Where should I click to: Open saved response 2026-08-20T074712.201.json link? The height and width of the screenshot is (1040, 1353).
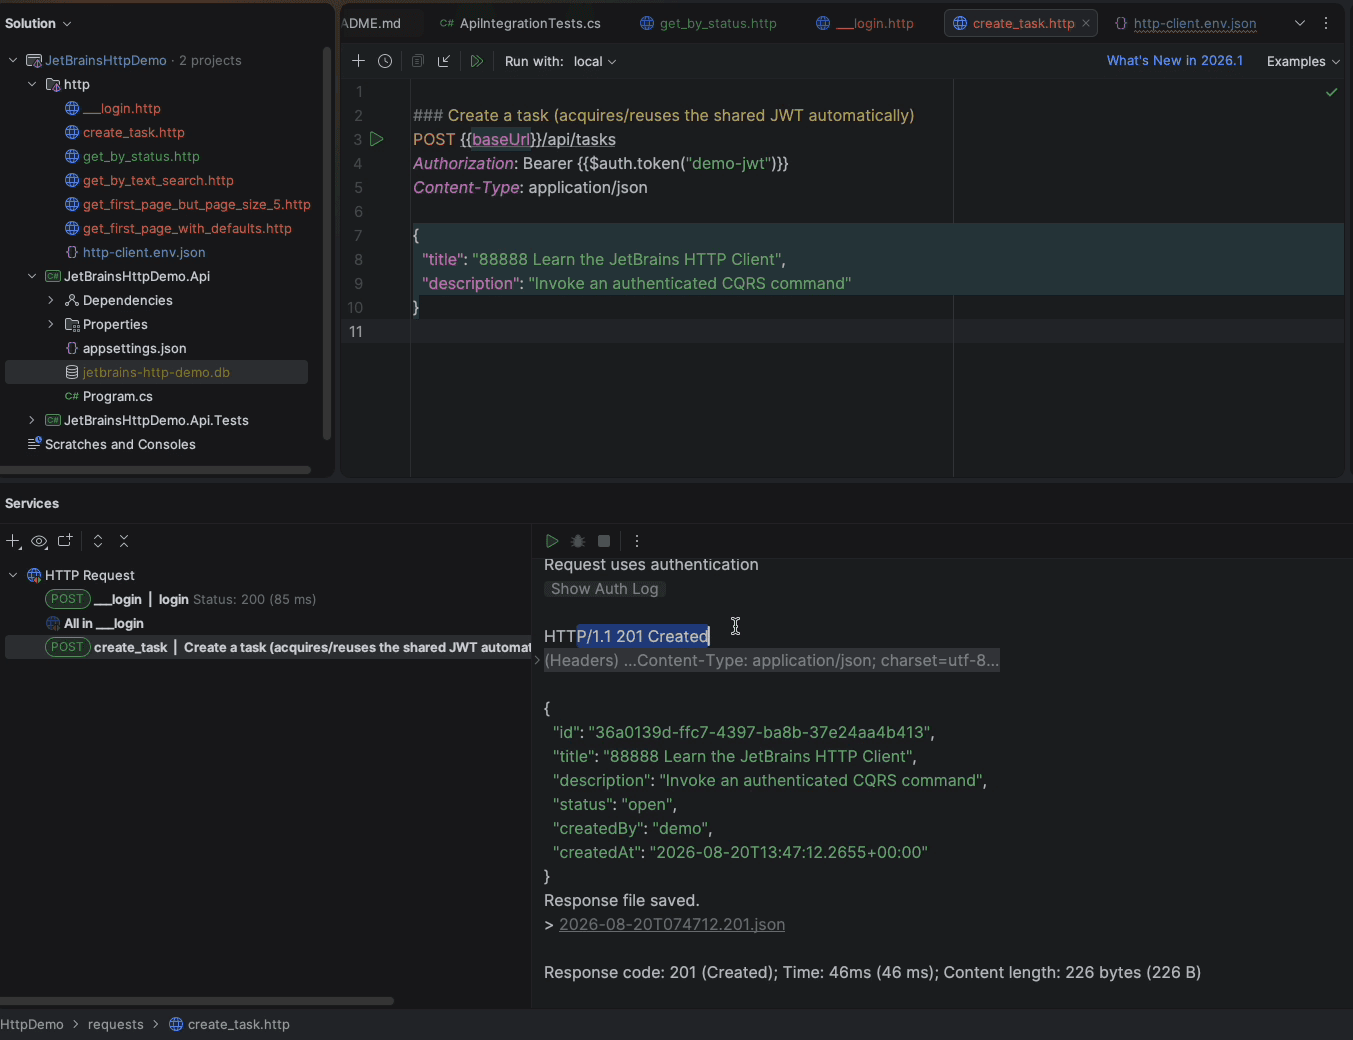672,924
